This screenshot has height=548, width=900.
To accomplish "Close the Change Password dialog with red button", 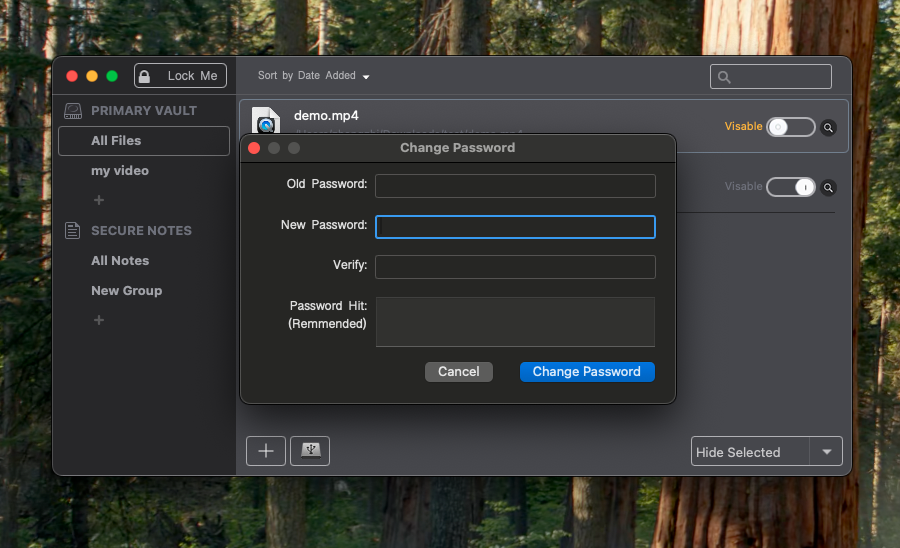I will click(x=254, y=148).
